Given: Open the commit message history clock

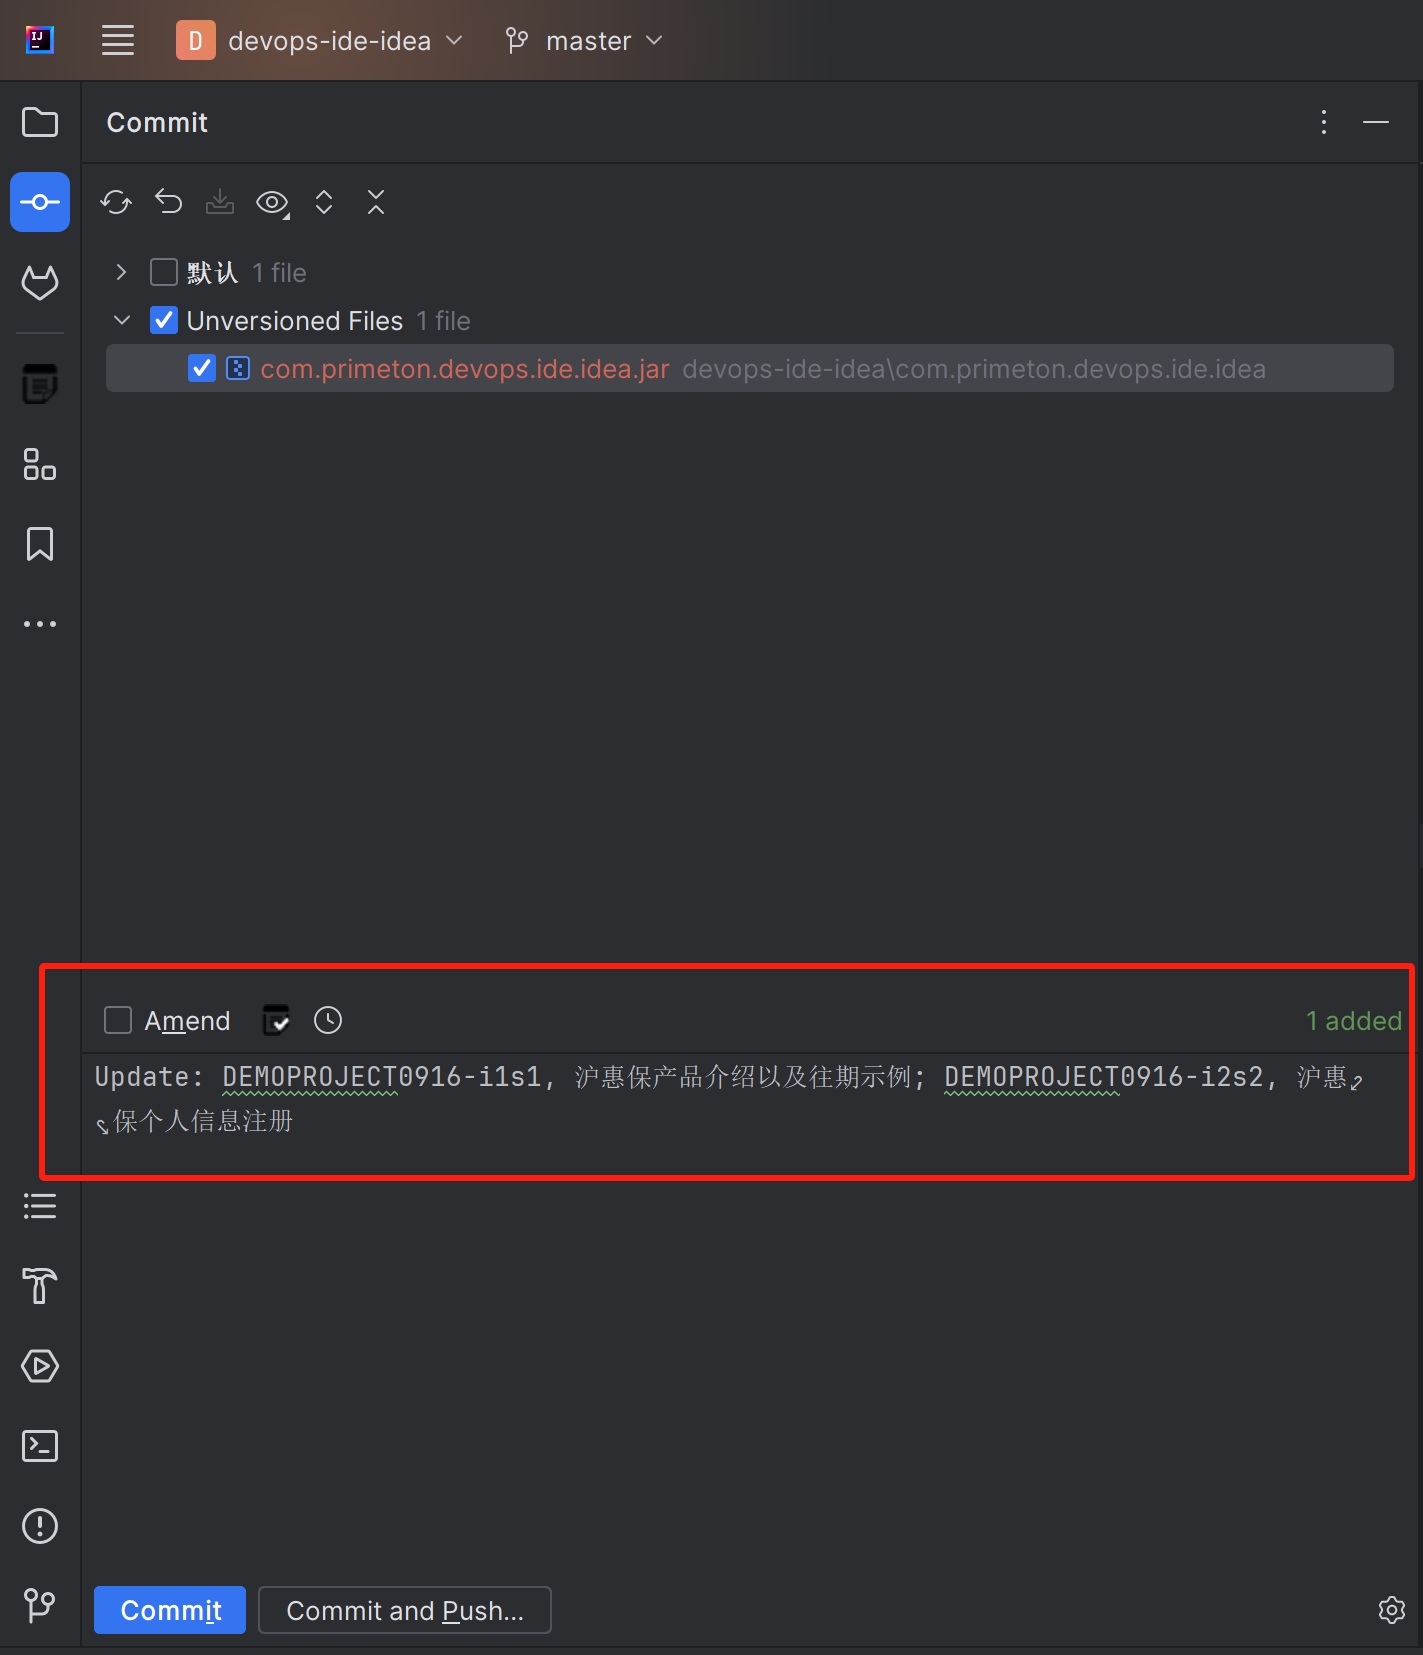Looking at the screenshot, I should [328, 1020].
